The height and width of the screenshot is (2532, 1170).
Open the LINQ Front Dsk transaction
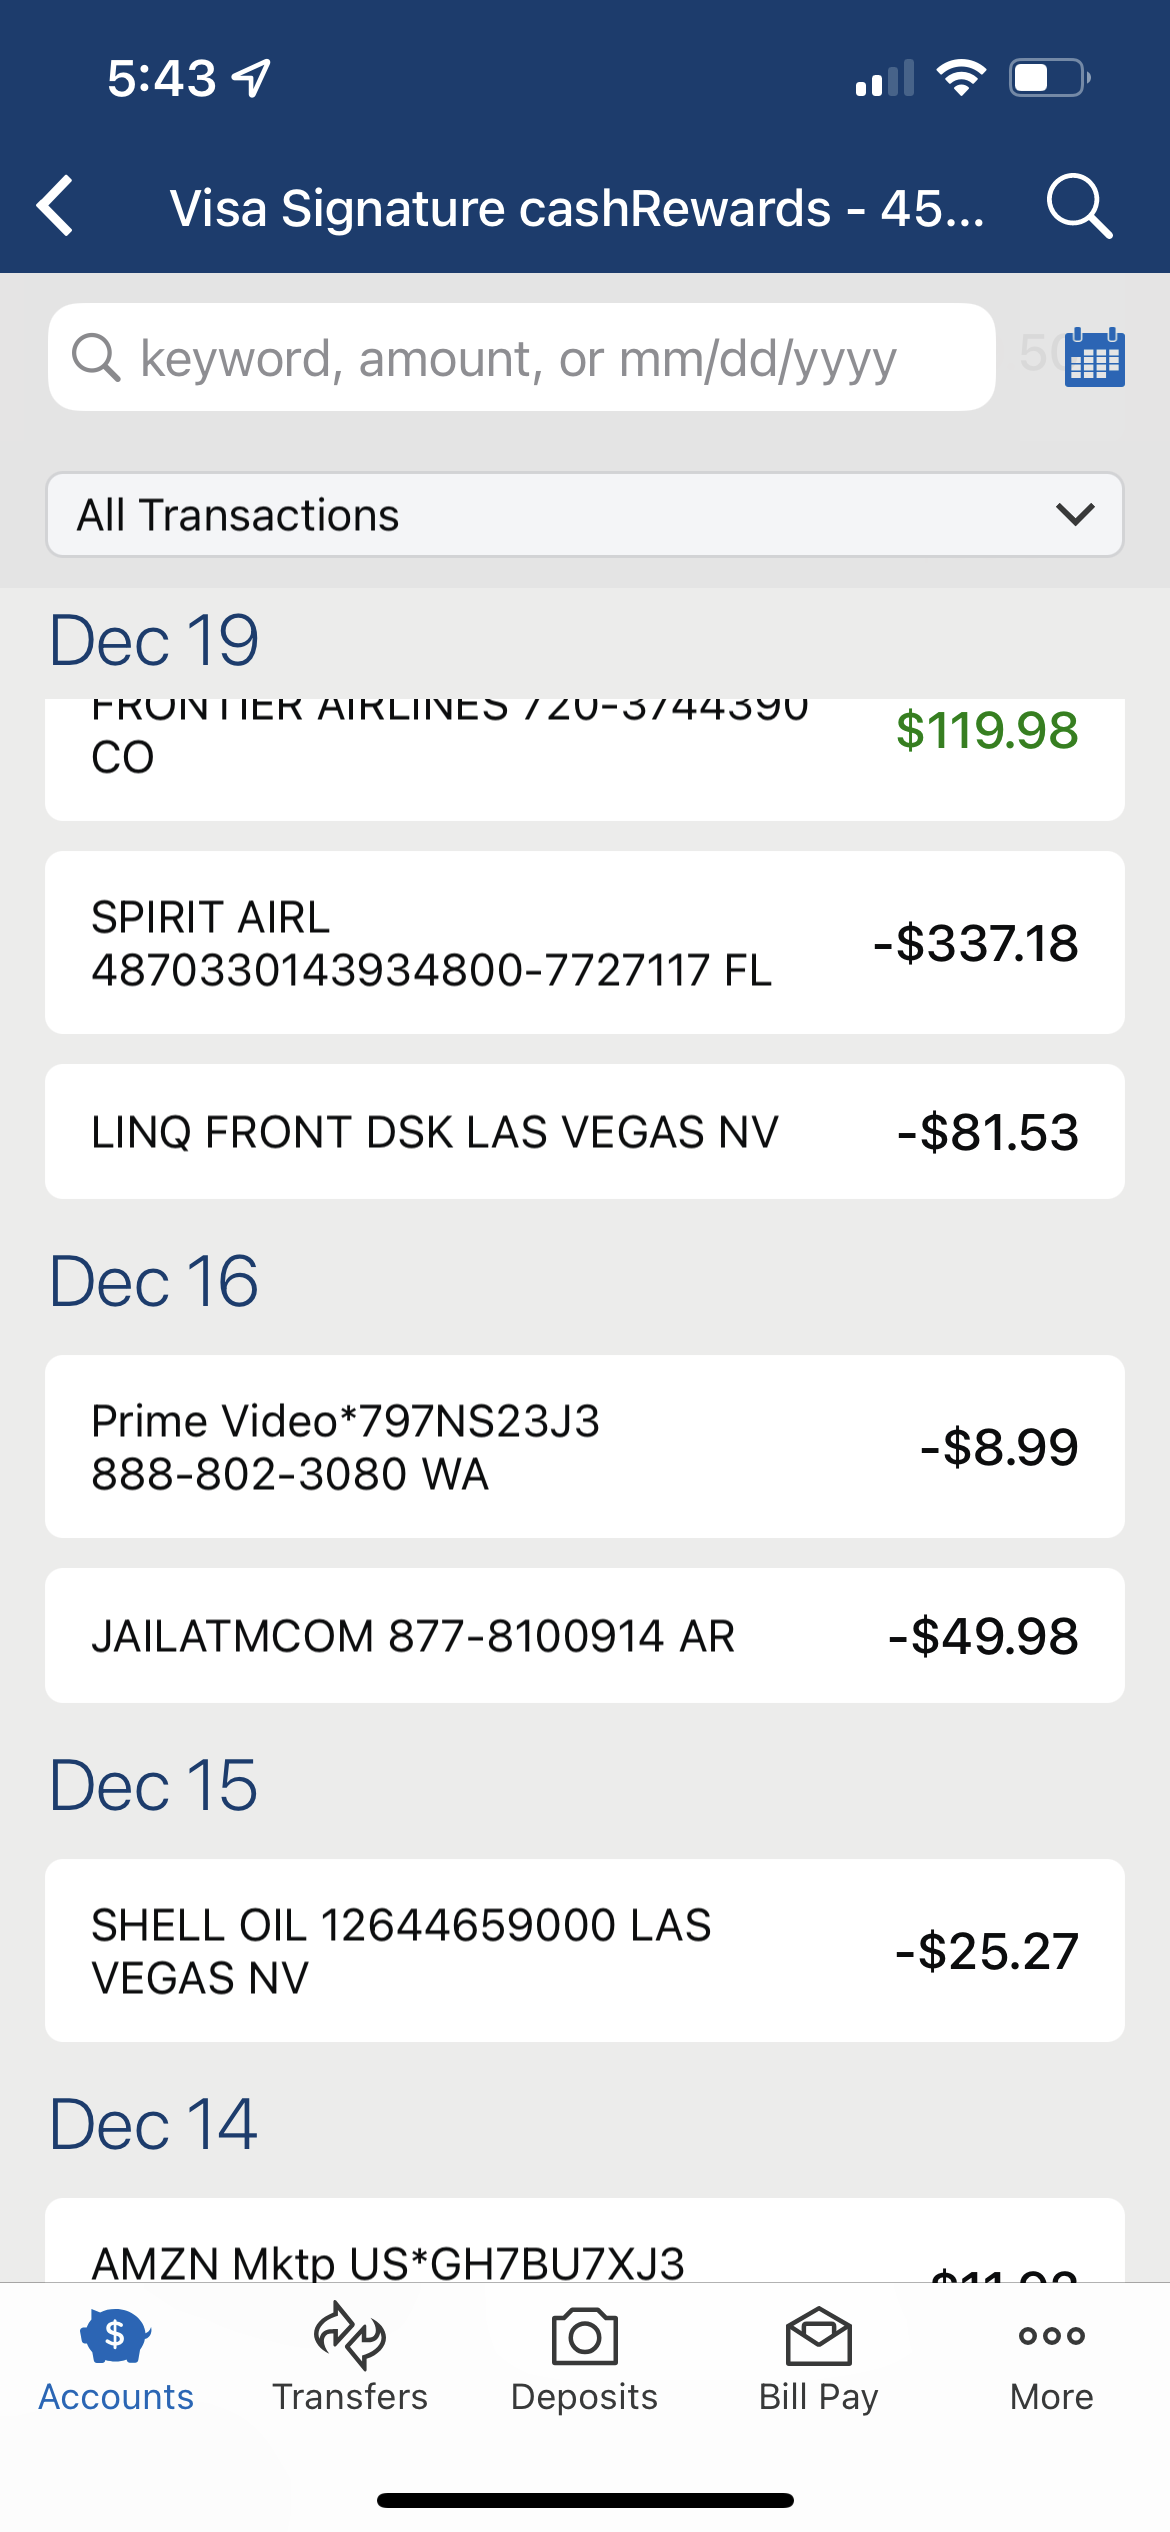pyautogui.click(x=584, y=1132)
